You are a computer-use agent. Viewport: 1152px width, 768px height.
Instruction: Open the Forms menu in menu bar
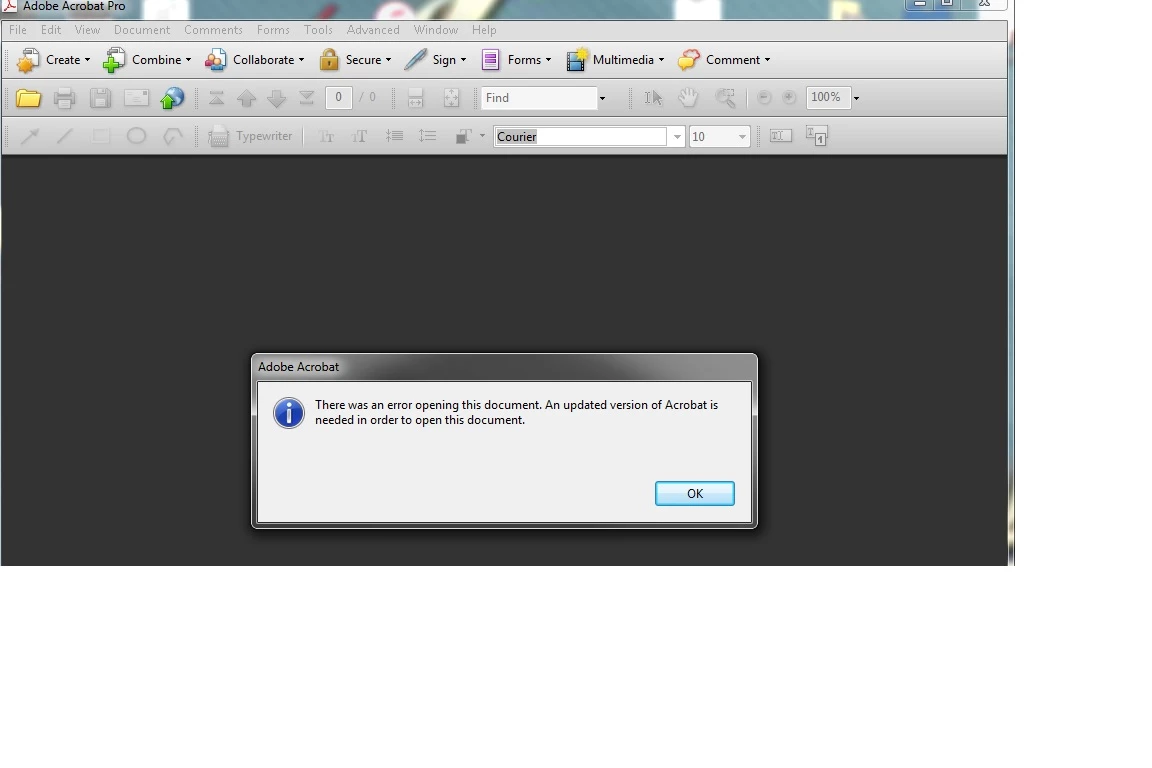pyautogui.click(x=273, y=30)
